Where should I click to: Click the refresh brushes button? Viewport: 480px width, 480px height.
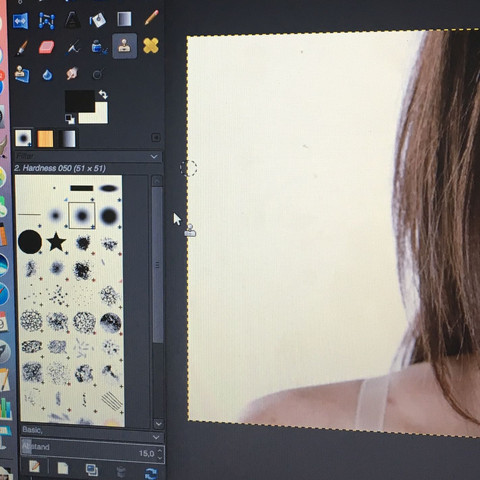pos(151,472)
